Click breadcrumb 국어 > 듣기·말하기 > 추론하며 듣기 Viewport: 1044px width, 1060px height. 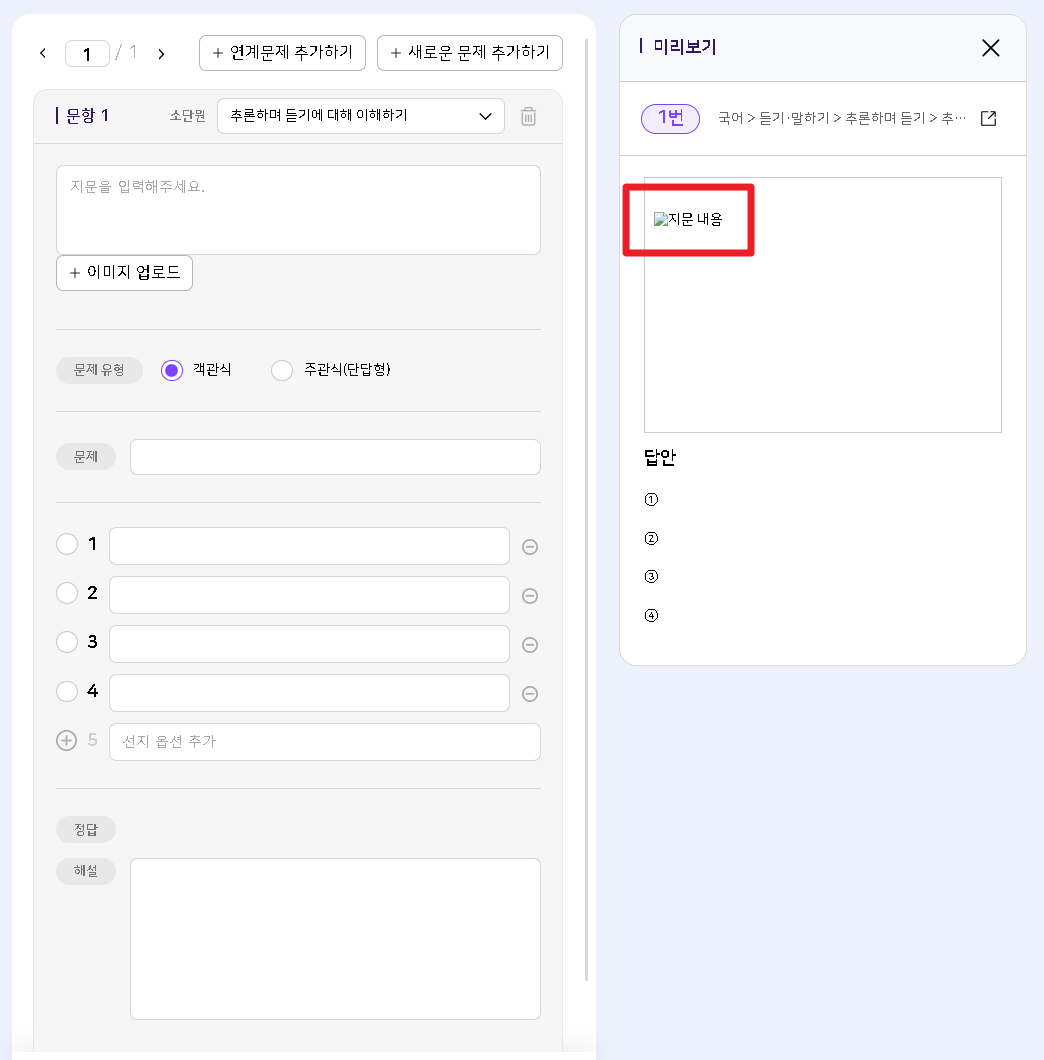842,118
